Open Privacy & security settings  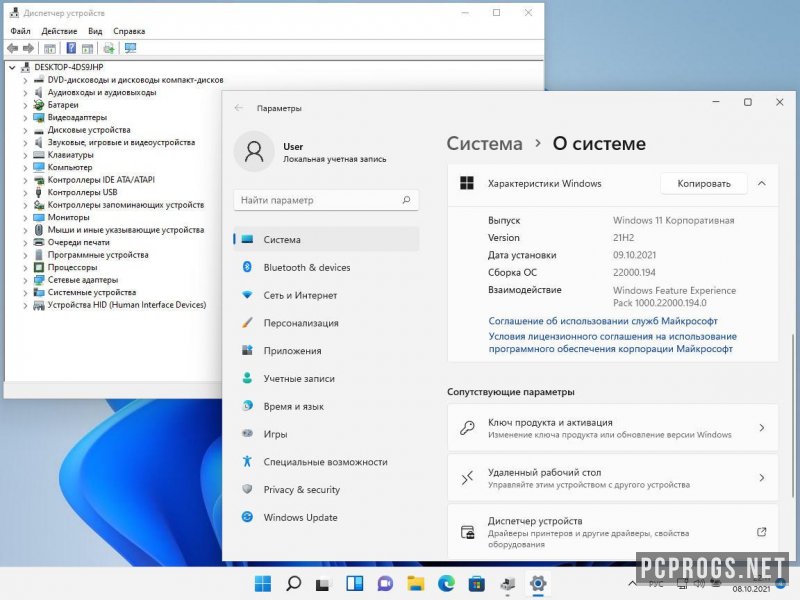point(326,489)
